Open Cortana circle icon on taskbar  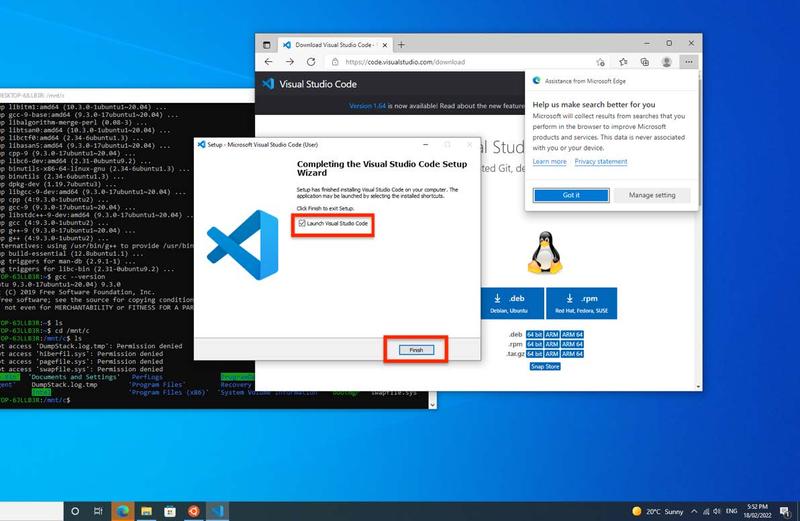click(75, 511)
